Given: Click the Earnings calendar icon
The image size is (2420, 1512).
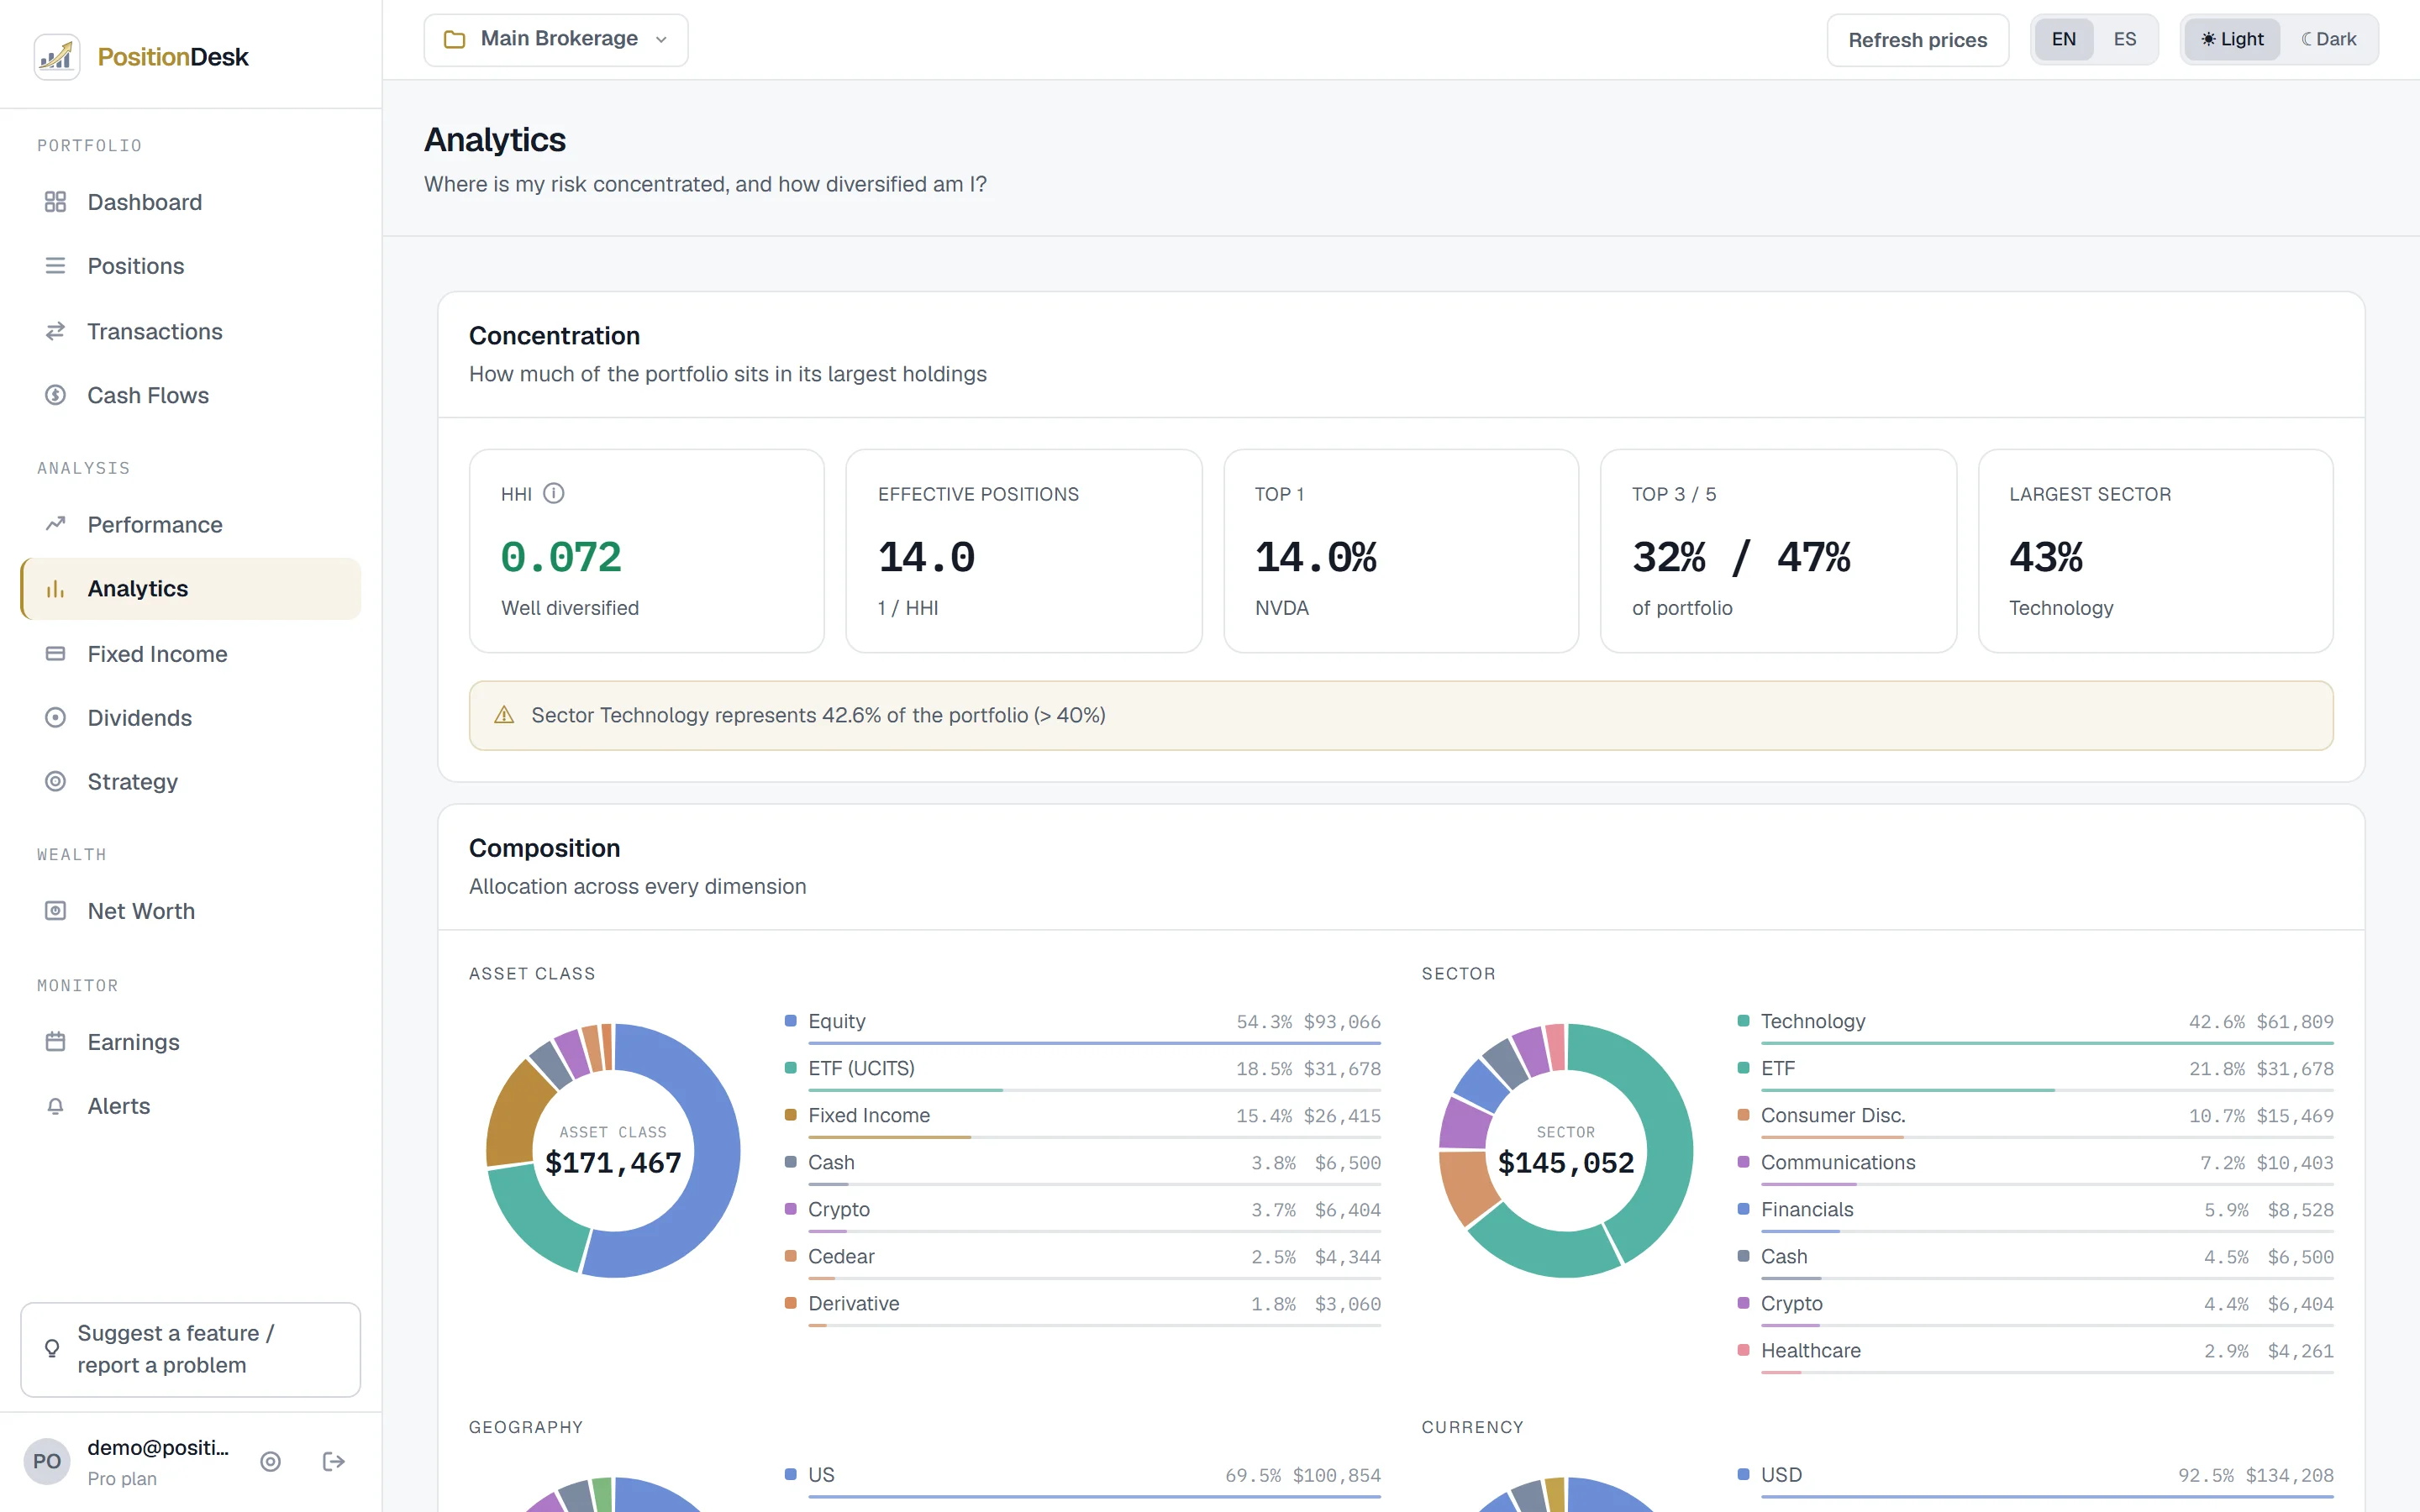Looking at the screenshot, I should click(55, 1042).
